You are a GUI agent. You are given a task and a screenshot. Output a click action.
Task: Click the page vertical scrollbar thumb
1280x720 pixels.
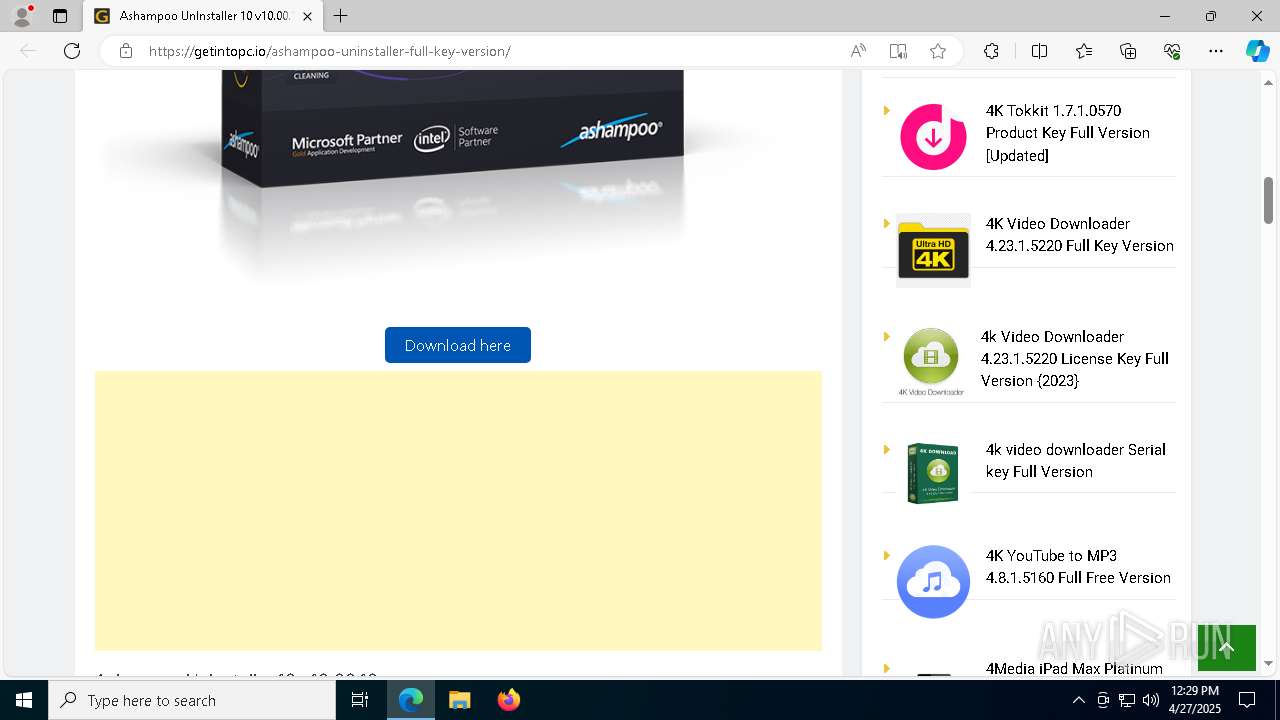coord(1269,201)
